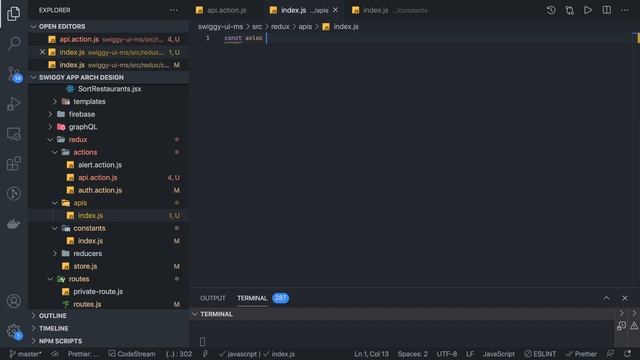Viewport: 640px width, 360px height.
Task: Run the code with play icon
Action: coord(588,10)
